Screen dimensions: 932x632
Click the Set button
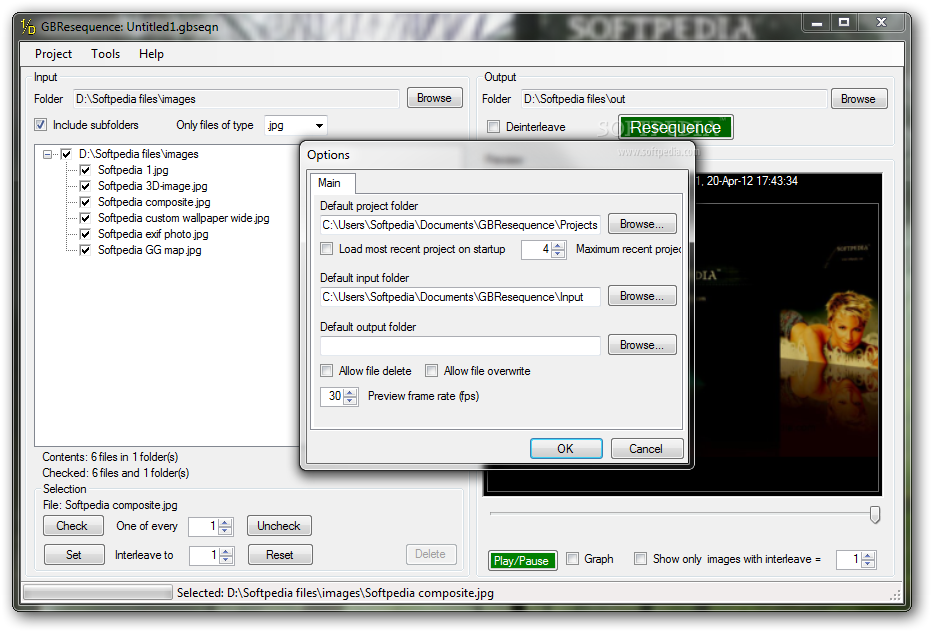[74, 555]
